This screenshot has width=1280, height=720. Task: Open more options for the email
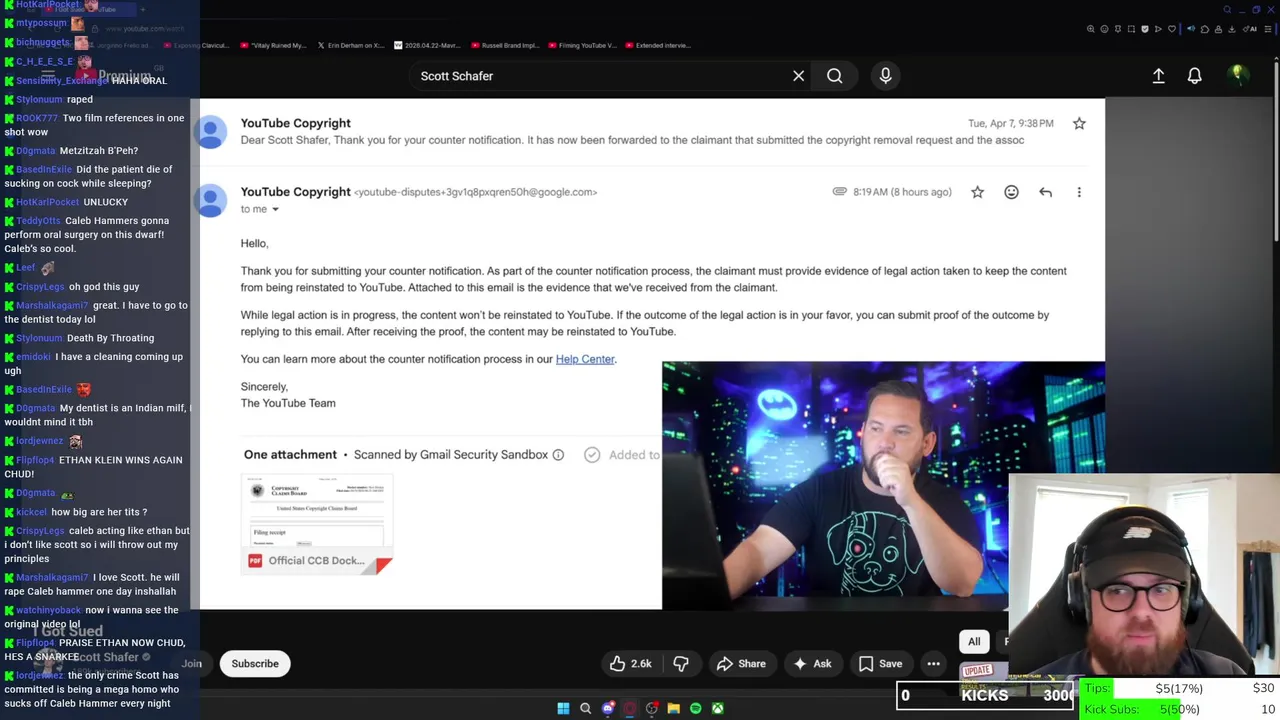pyautogui.click(x=1079, y=192)
